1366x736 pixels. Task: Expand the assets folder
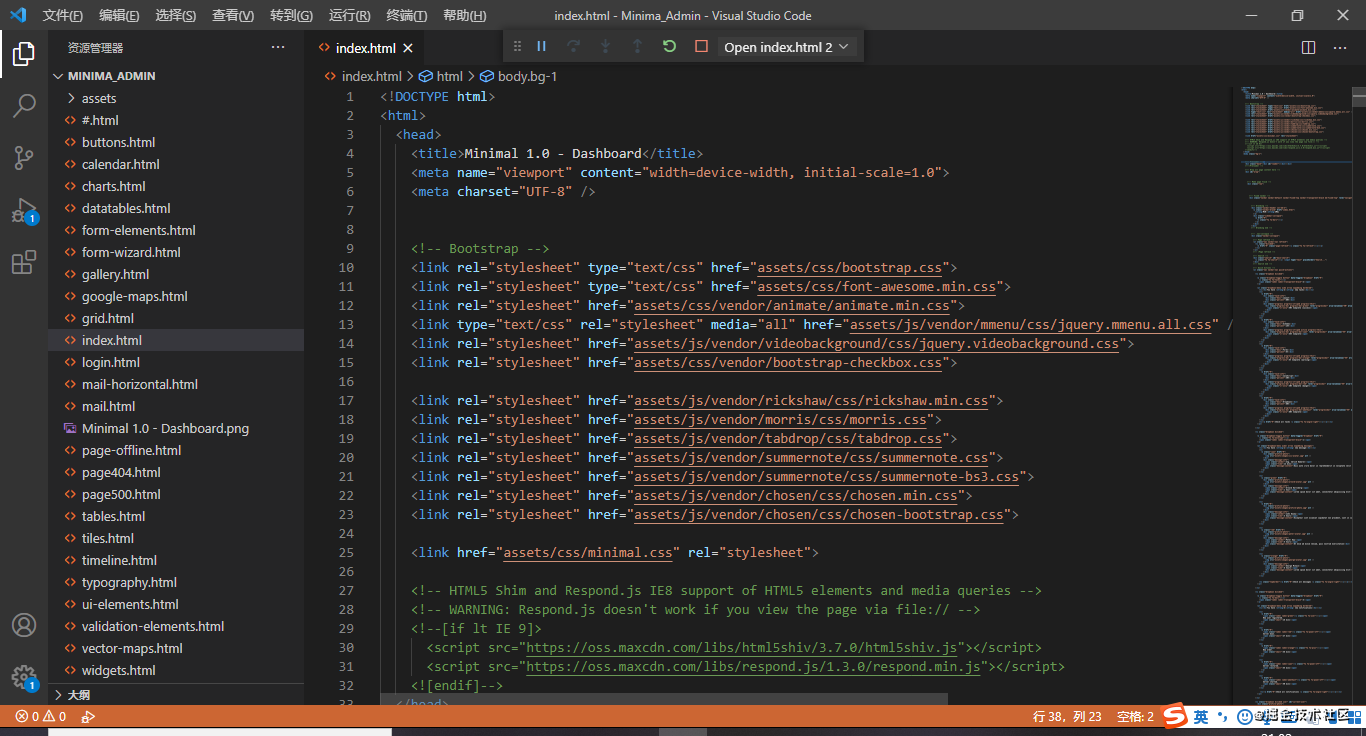[x=99, y=98]
